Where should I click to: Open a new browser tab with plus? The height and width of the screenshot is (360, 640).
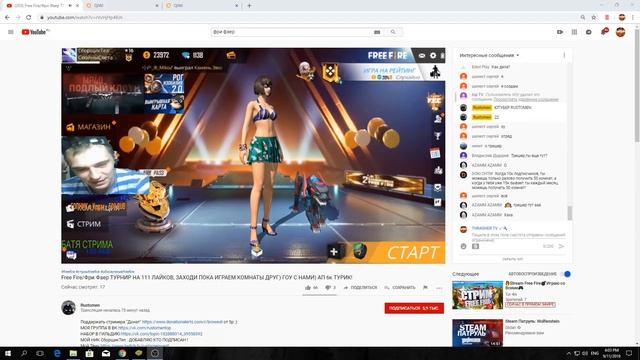click(249, 6)
